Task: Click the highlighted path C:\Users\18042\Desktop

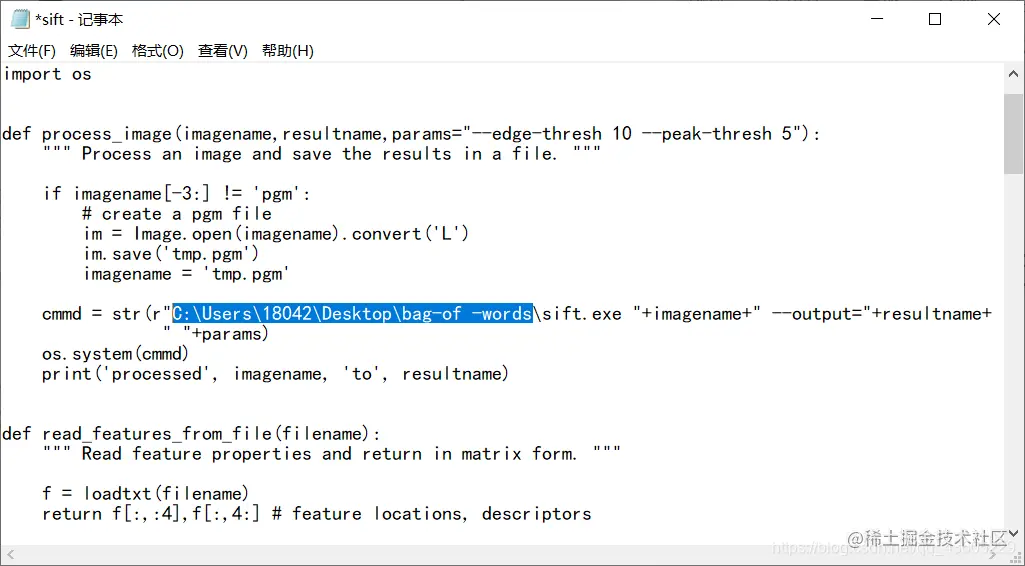Action: [352, 314]
